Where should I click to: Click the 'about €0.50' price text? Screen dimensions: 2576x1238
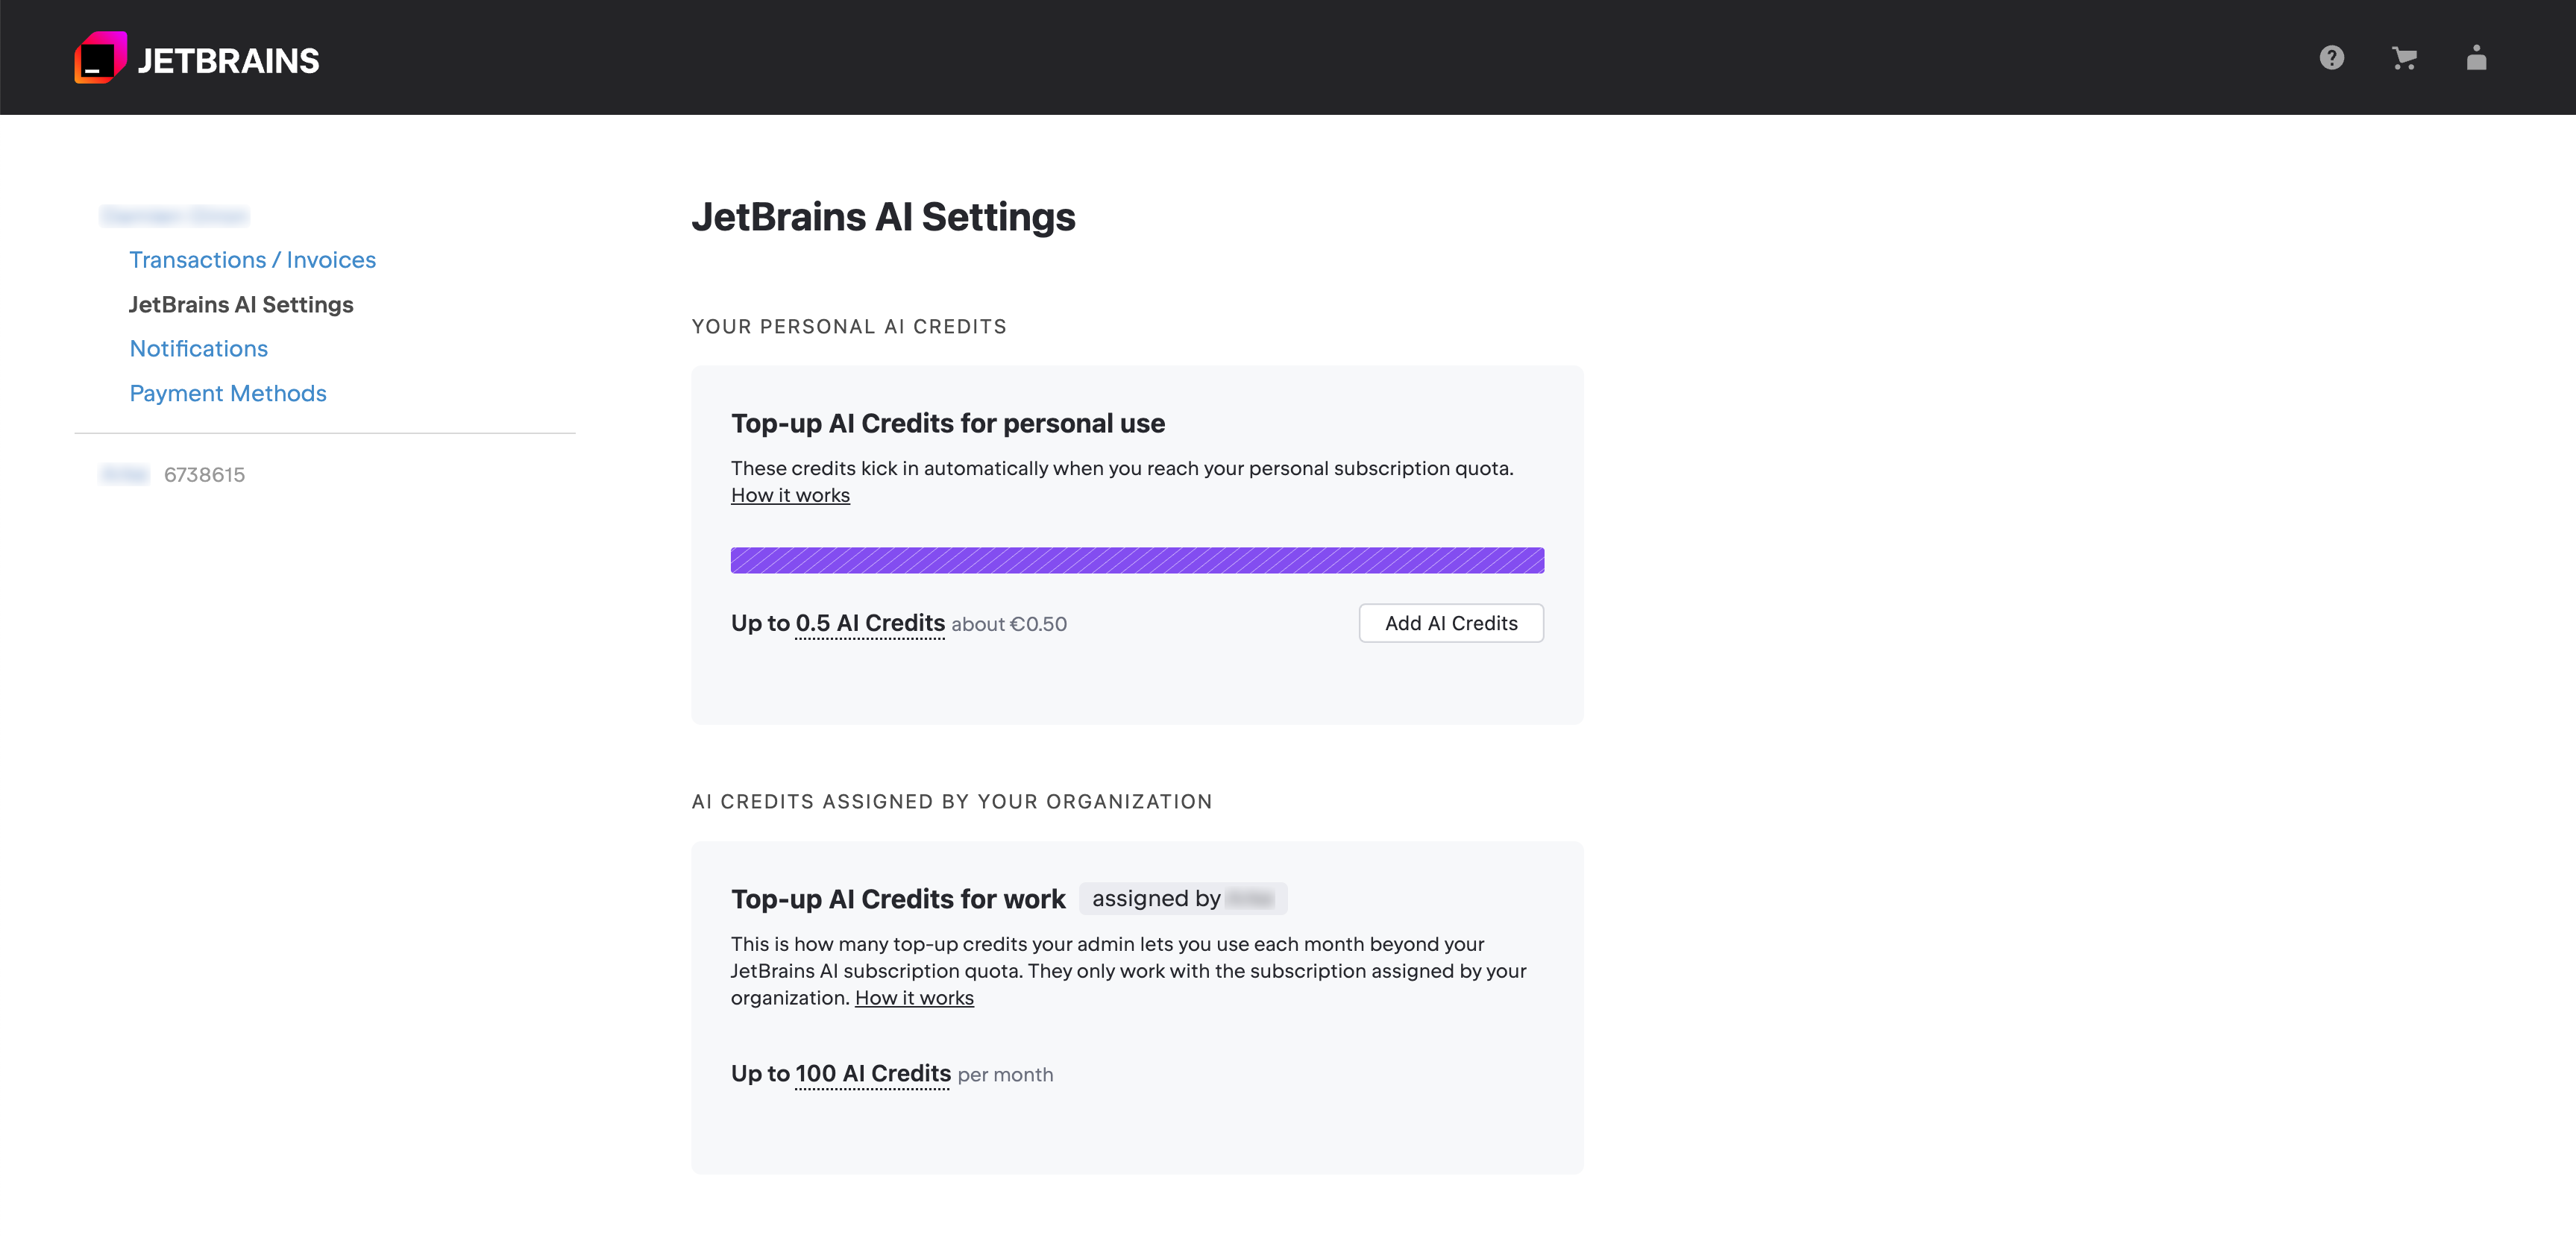(1009, 625)
